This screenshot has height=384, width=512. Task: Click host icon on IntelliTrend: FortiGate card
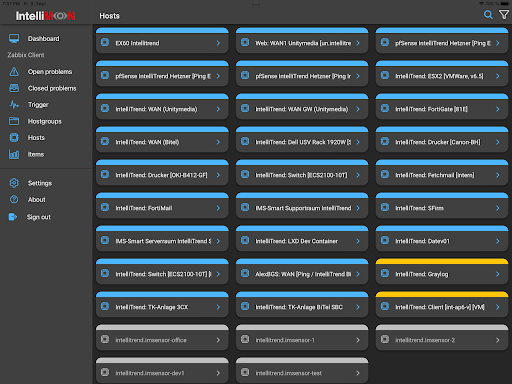point(385,108)
